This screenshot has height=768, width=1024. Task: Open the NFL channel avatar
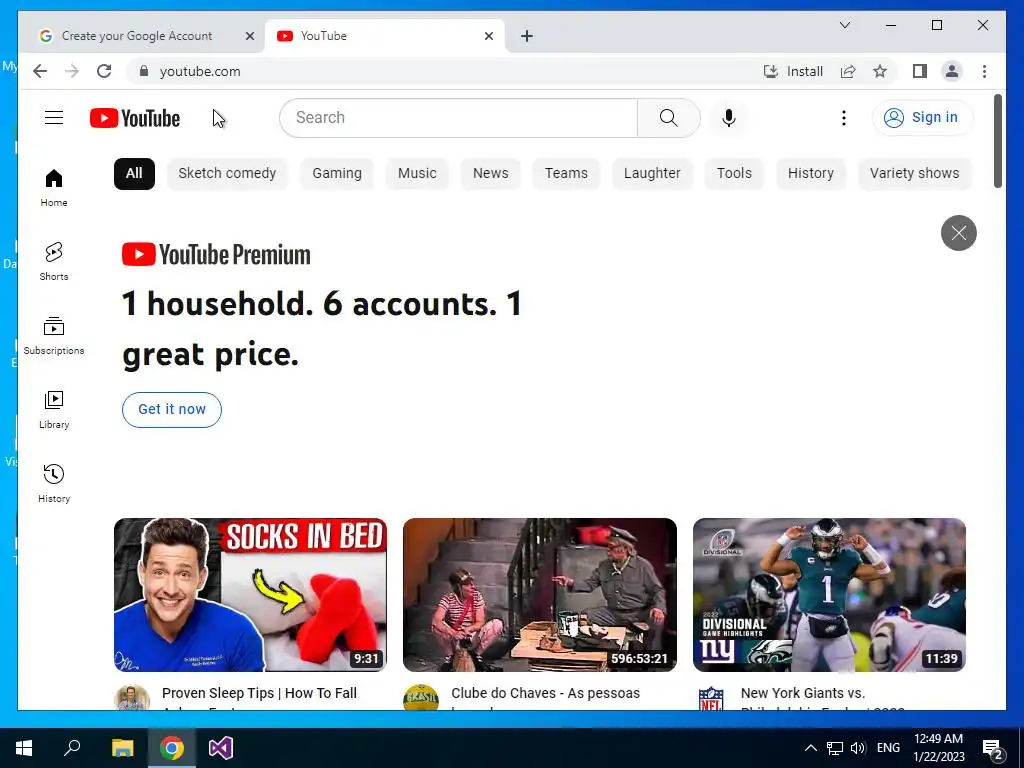tap(711, 697)
